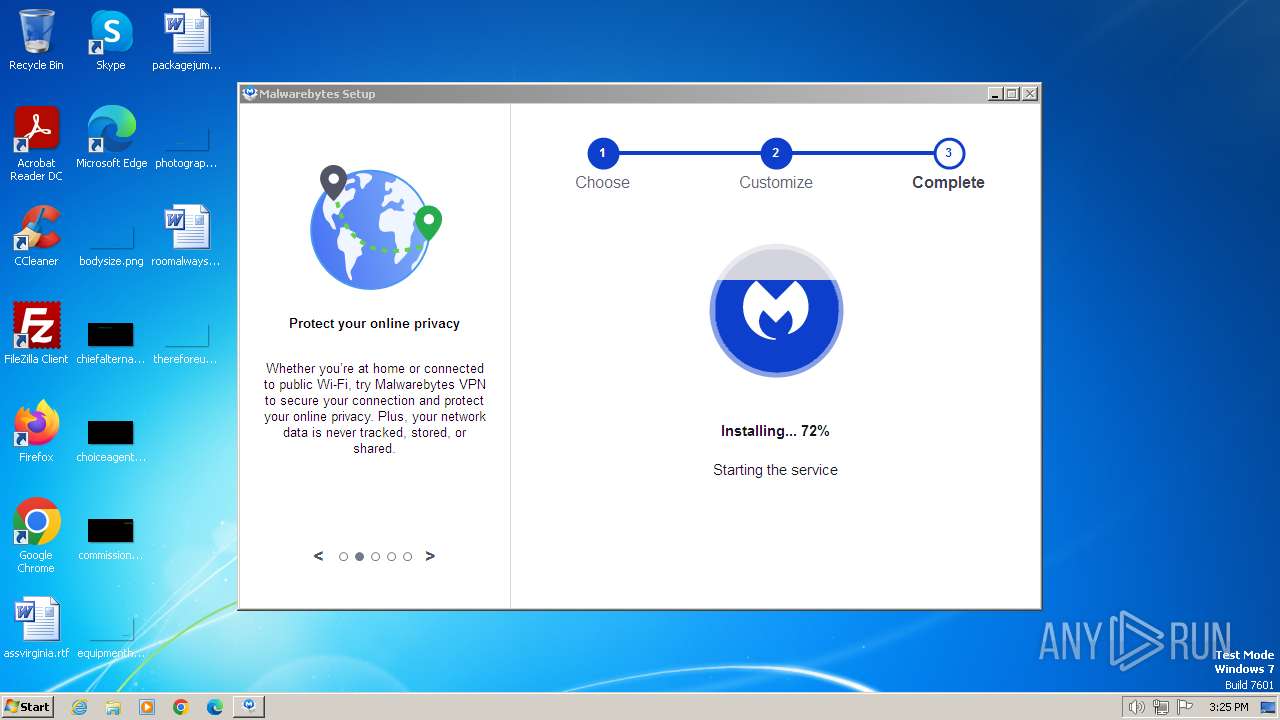
Task: Launch FileZilla Client shortcut
Action: pyautogui.click(x=36, y=334)
